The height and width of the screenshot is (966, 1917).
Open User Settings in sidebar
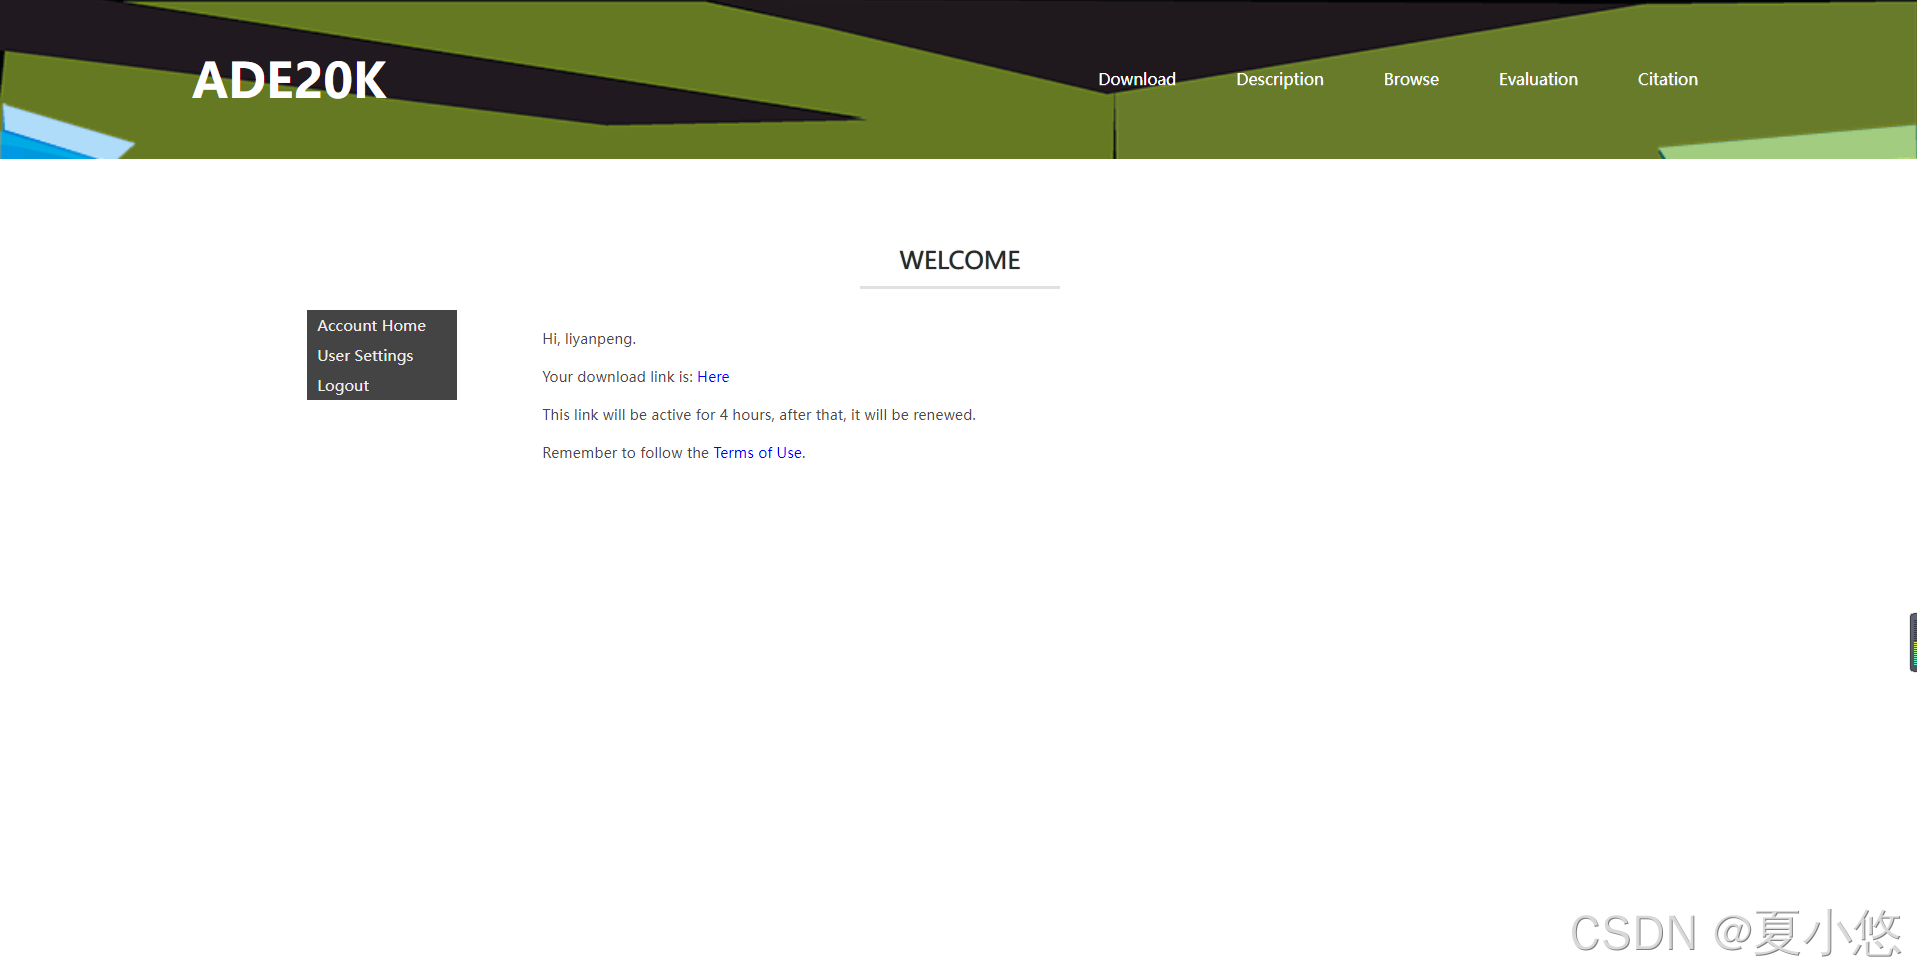[381, 355]
